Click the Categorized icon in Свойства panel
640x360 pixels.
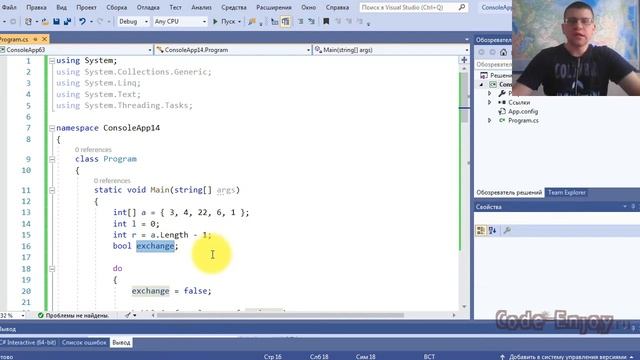(481, 231)
